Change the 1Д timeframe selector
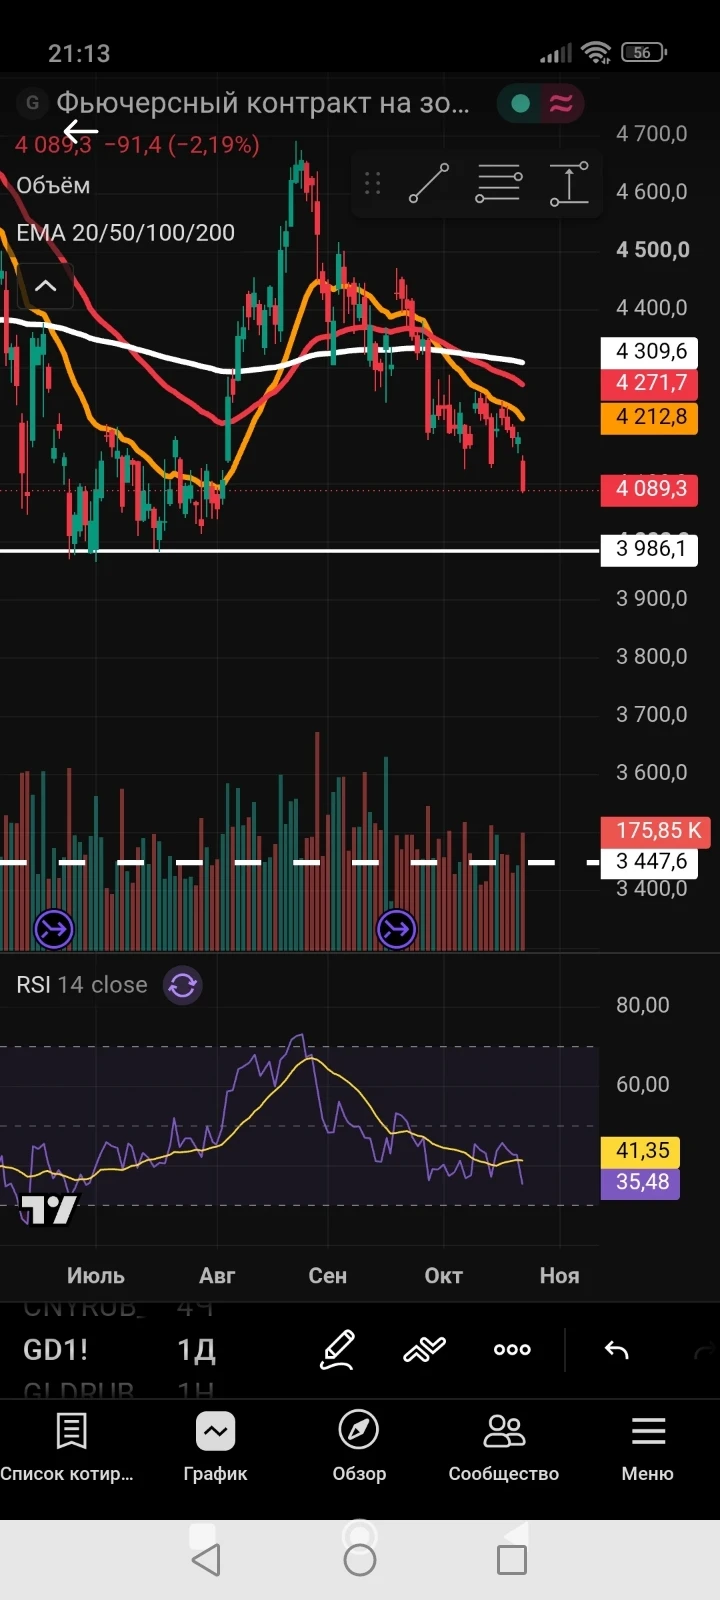This screenshot has height=1600, width=720. [x=196, y=1350]
